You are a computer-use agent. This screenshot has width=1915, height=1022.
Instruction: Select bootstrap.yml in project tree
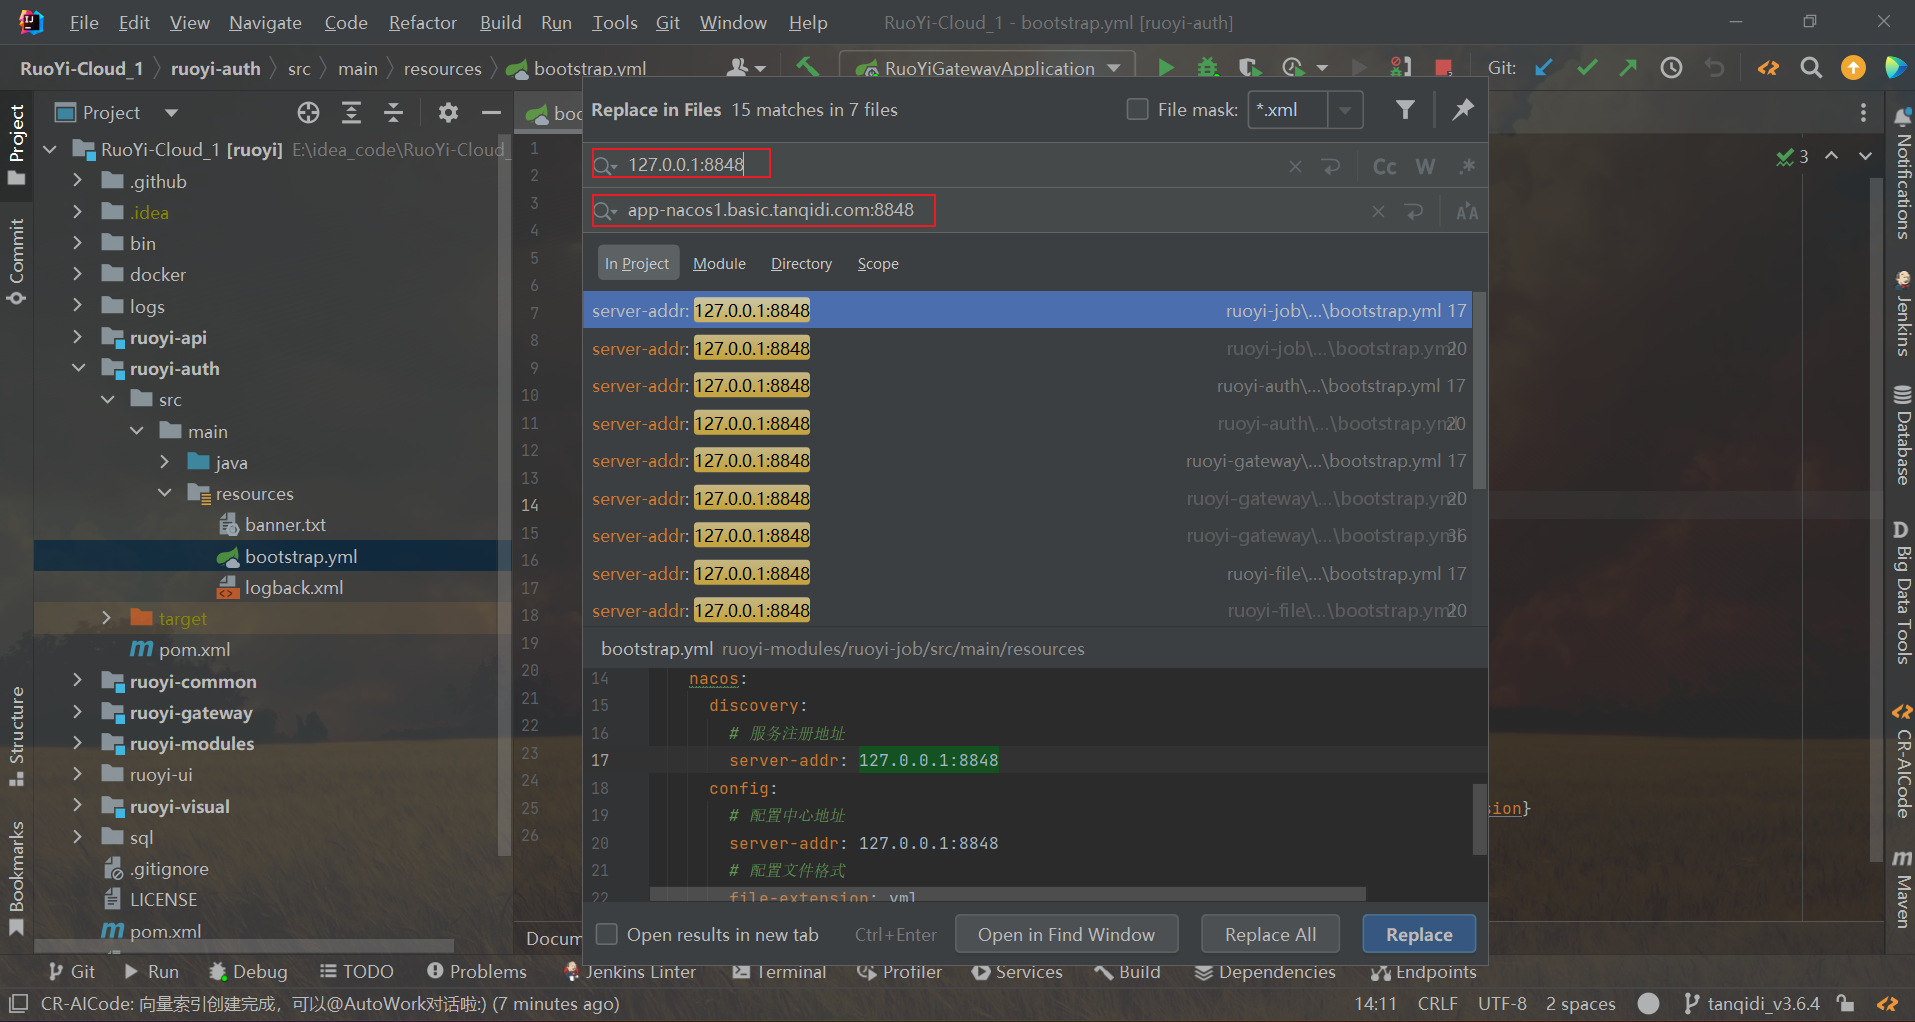coord(300,556)
